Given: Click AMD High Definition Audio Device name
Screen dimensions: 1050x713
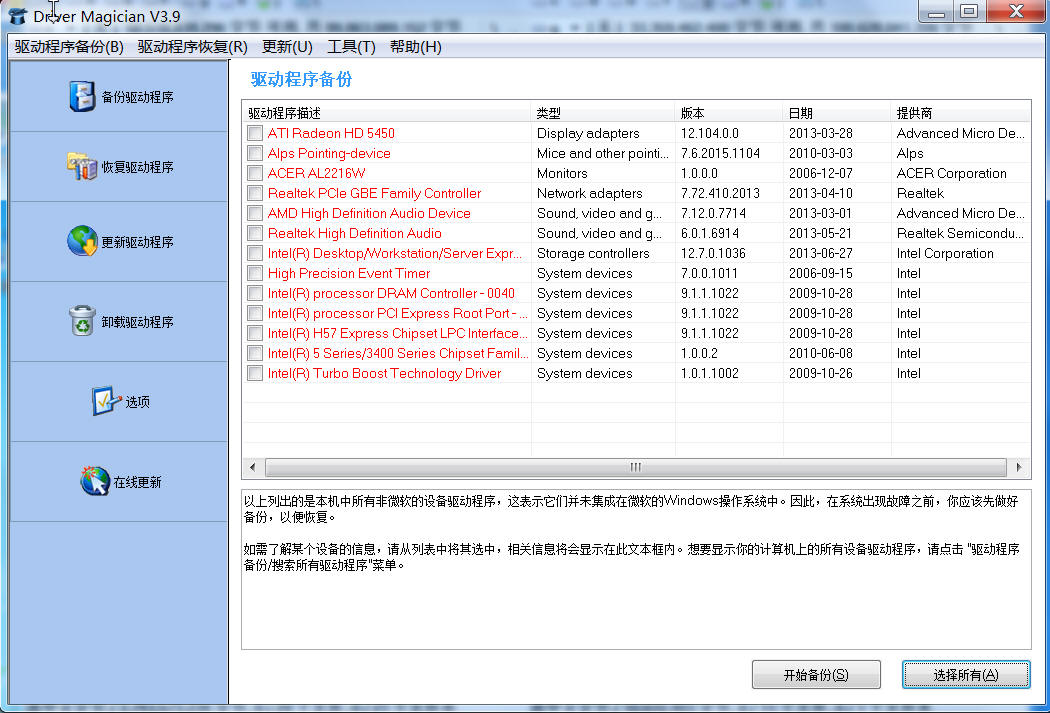Looking at the screenshot, I should (x=369, y=214).
